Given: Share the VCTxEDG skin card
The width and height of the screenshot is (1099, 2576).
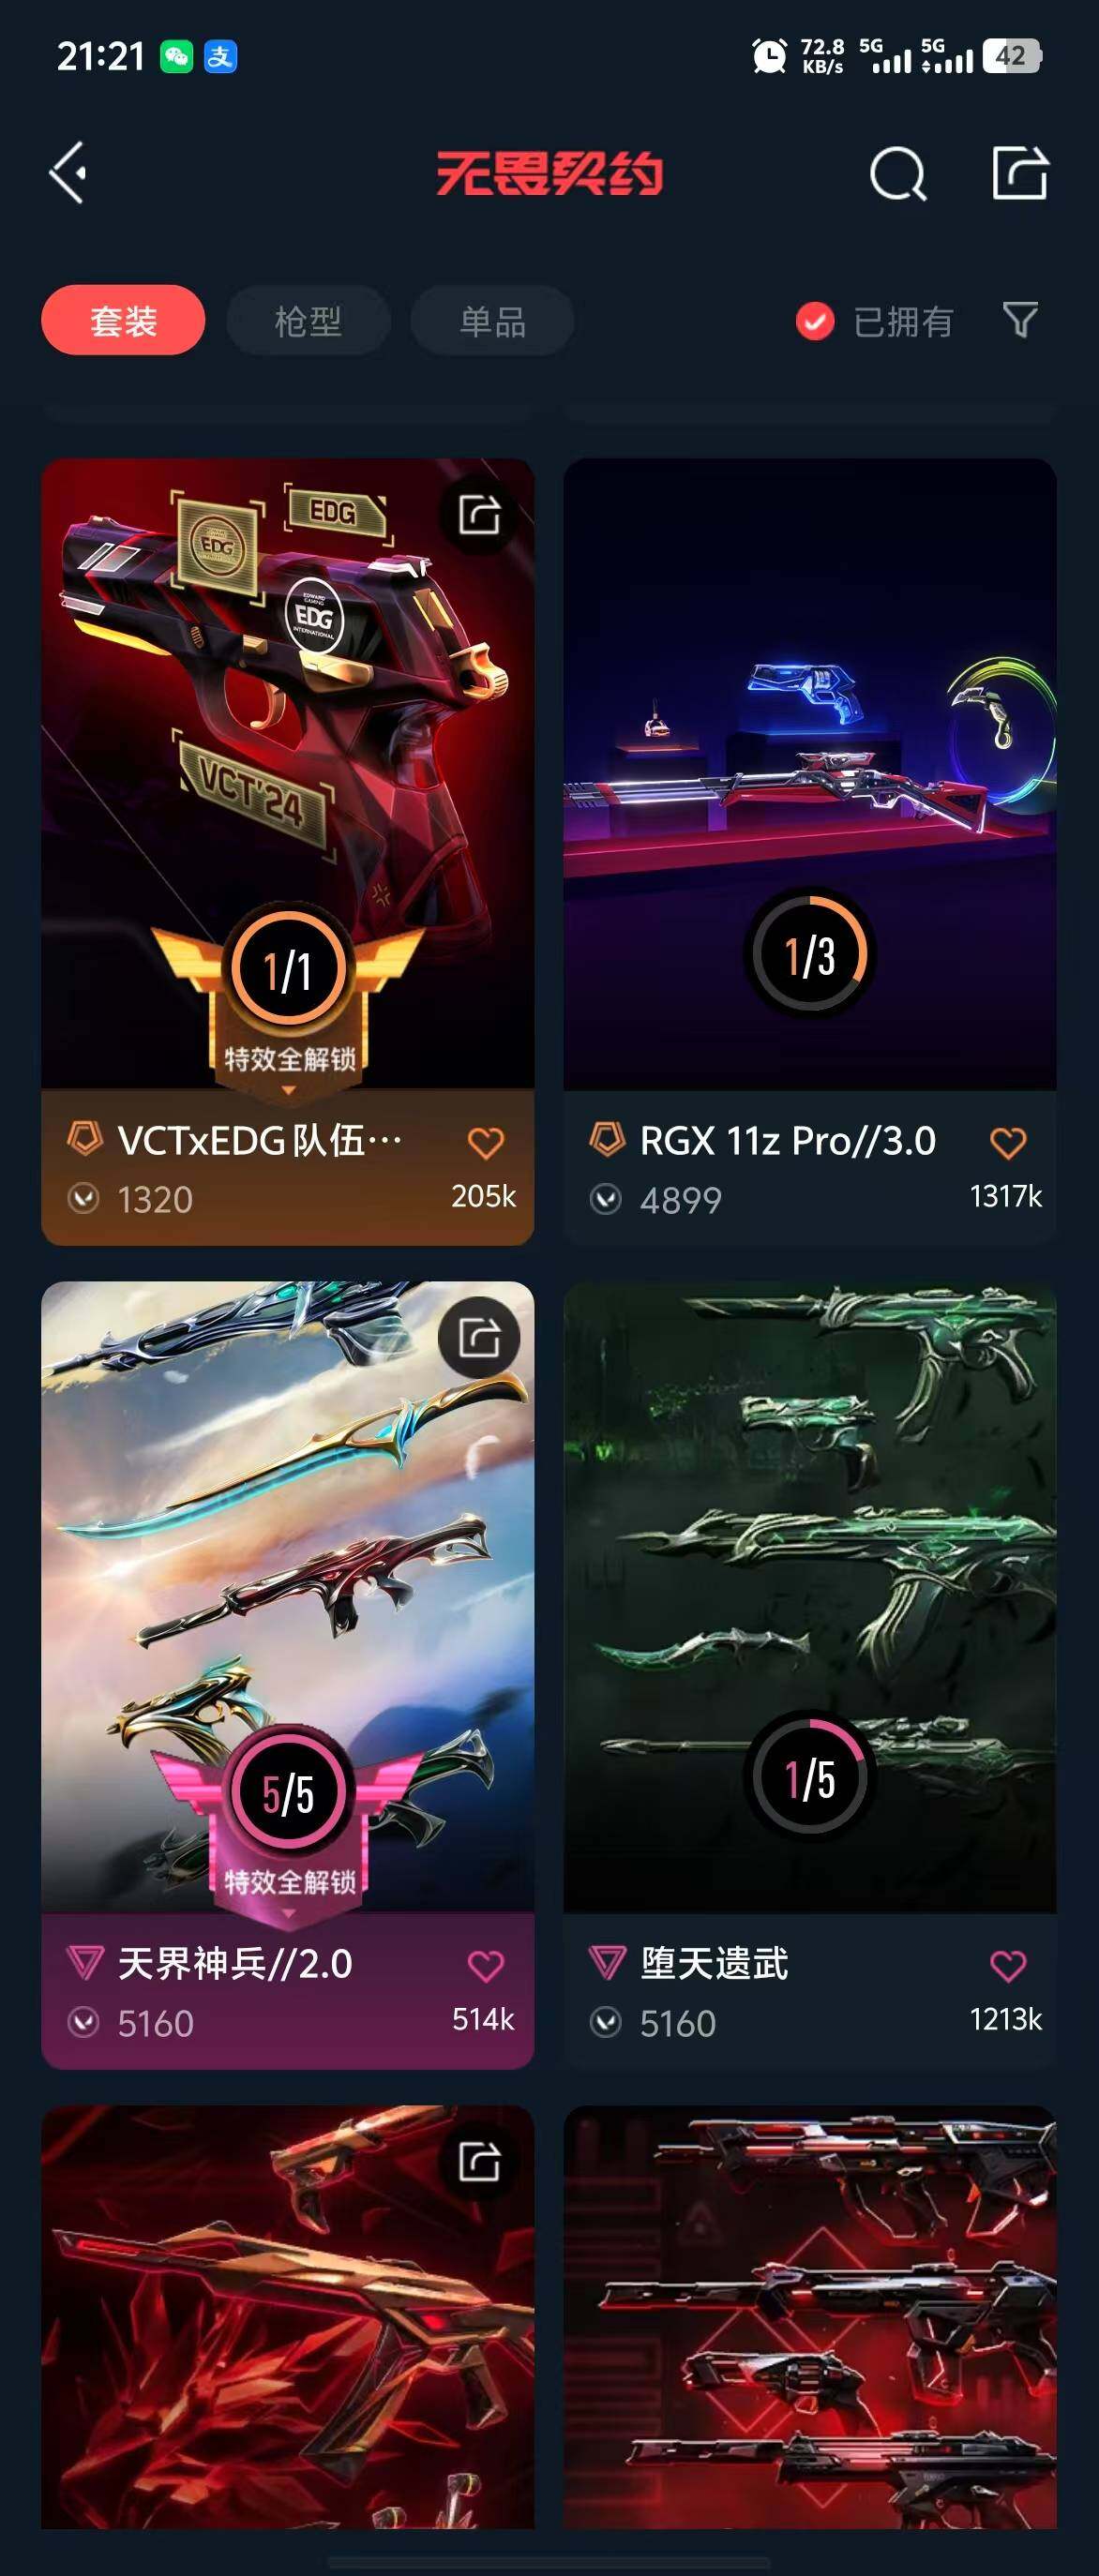Looking at the screenshot, I should 479,515.
